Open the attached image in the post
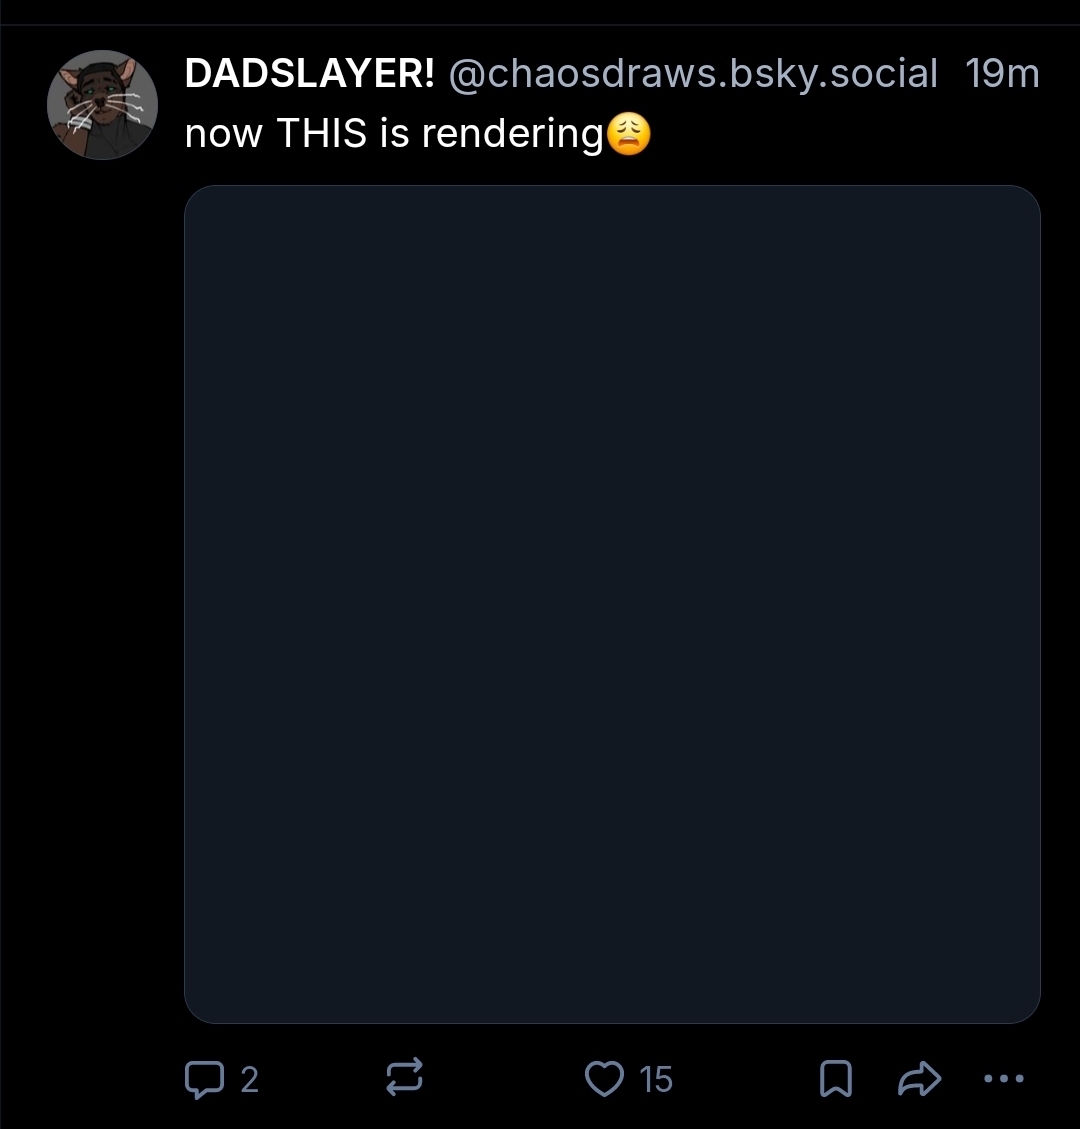The height and width of the screenshot is (1129, 1080). click(x=612, y=604)
